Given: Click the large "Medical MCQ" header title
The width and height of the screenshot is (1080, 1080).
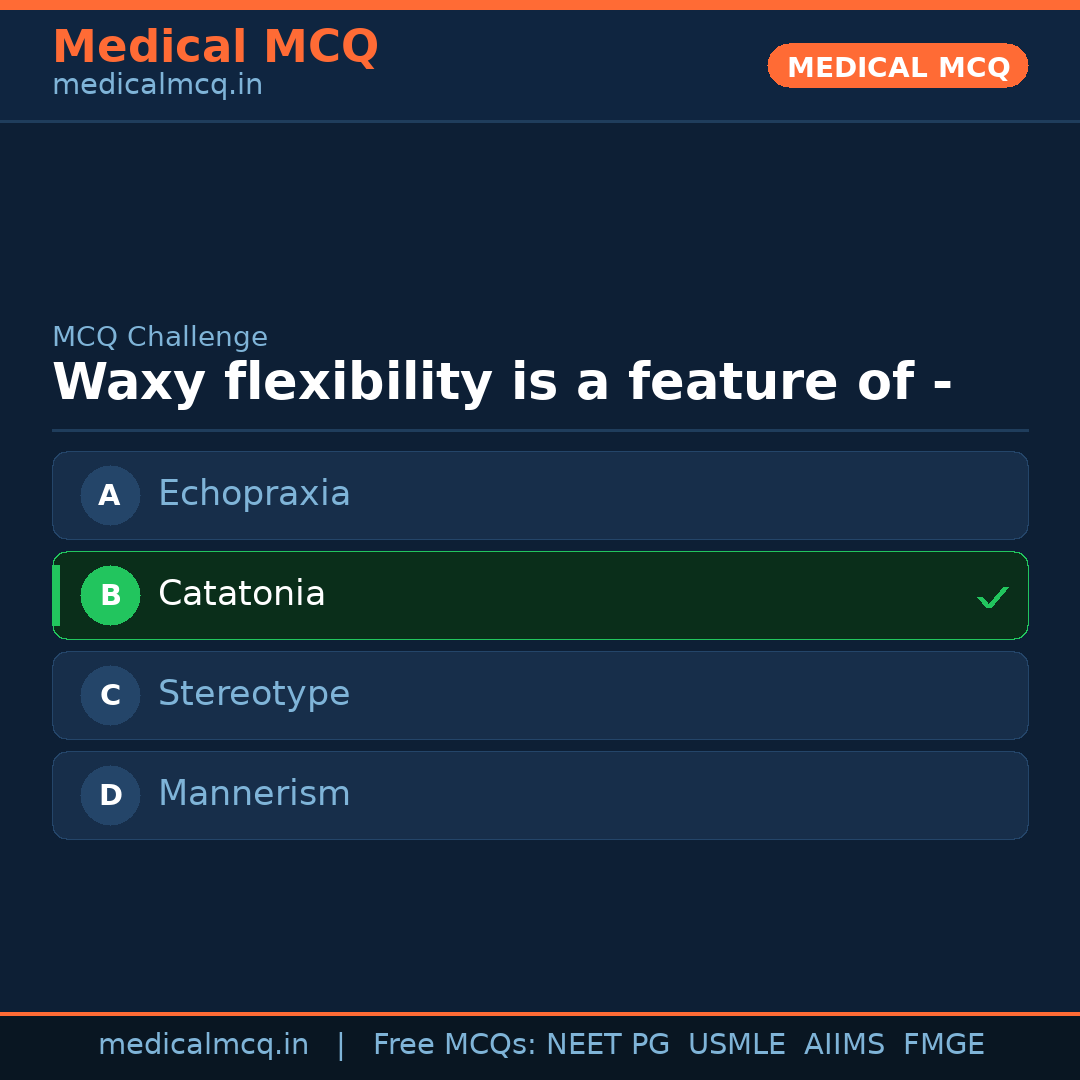Looking at the screenshot, I should (215, 47).
